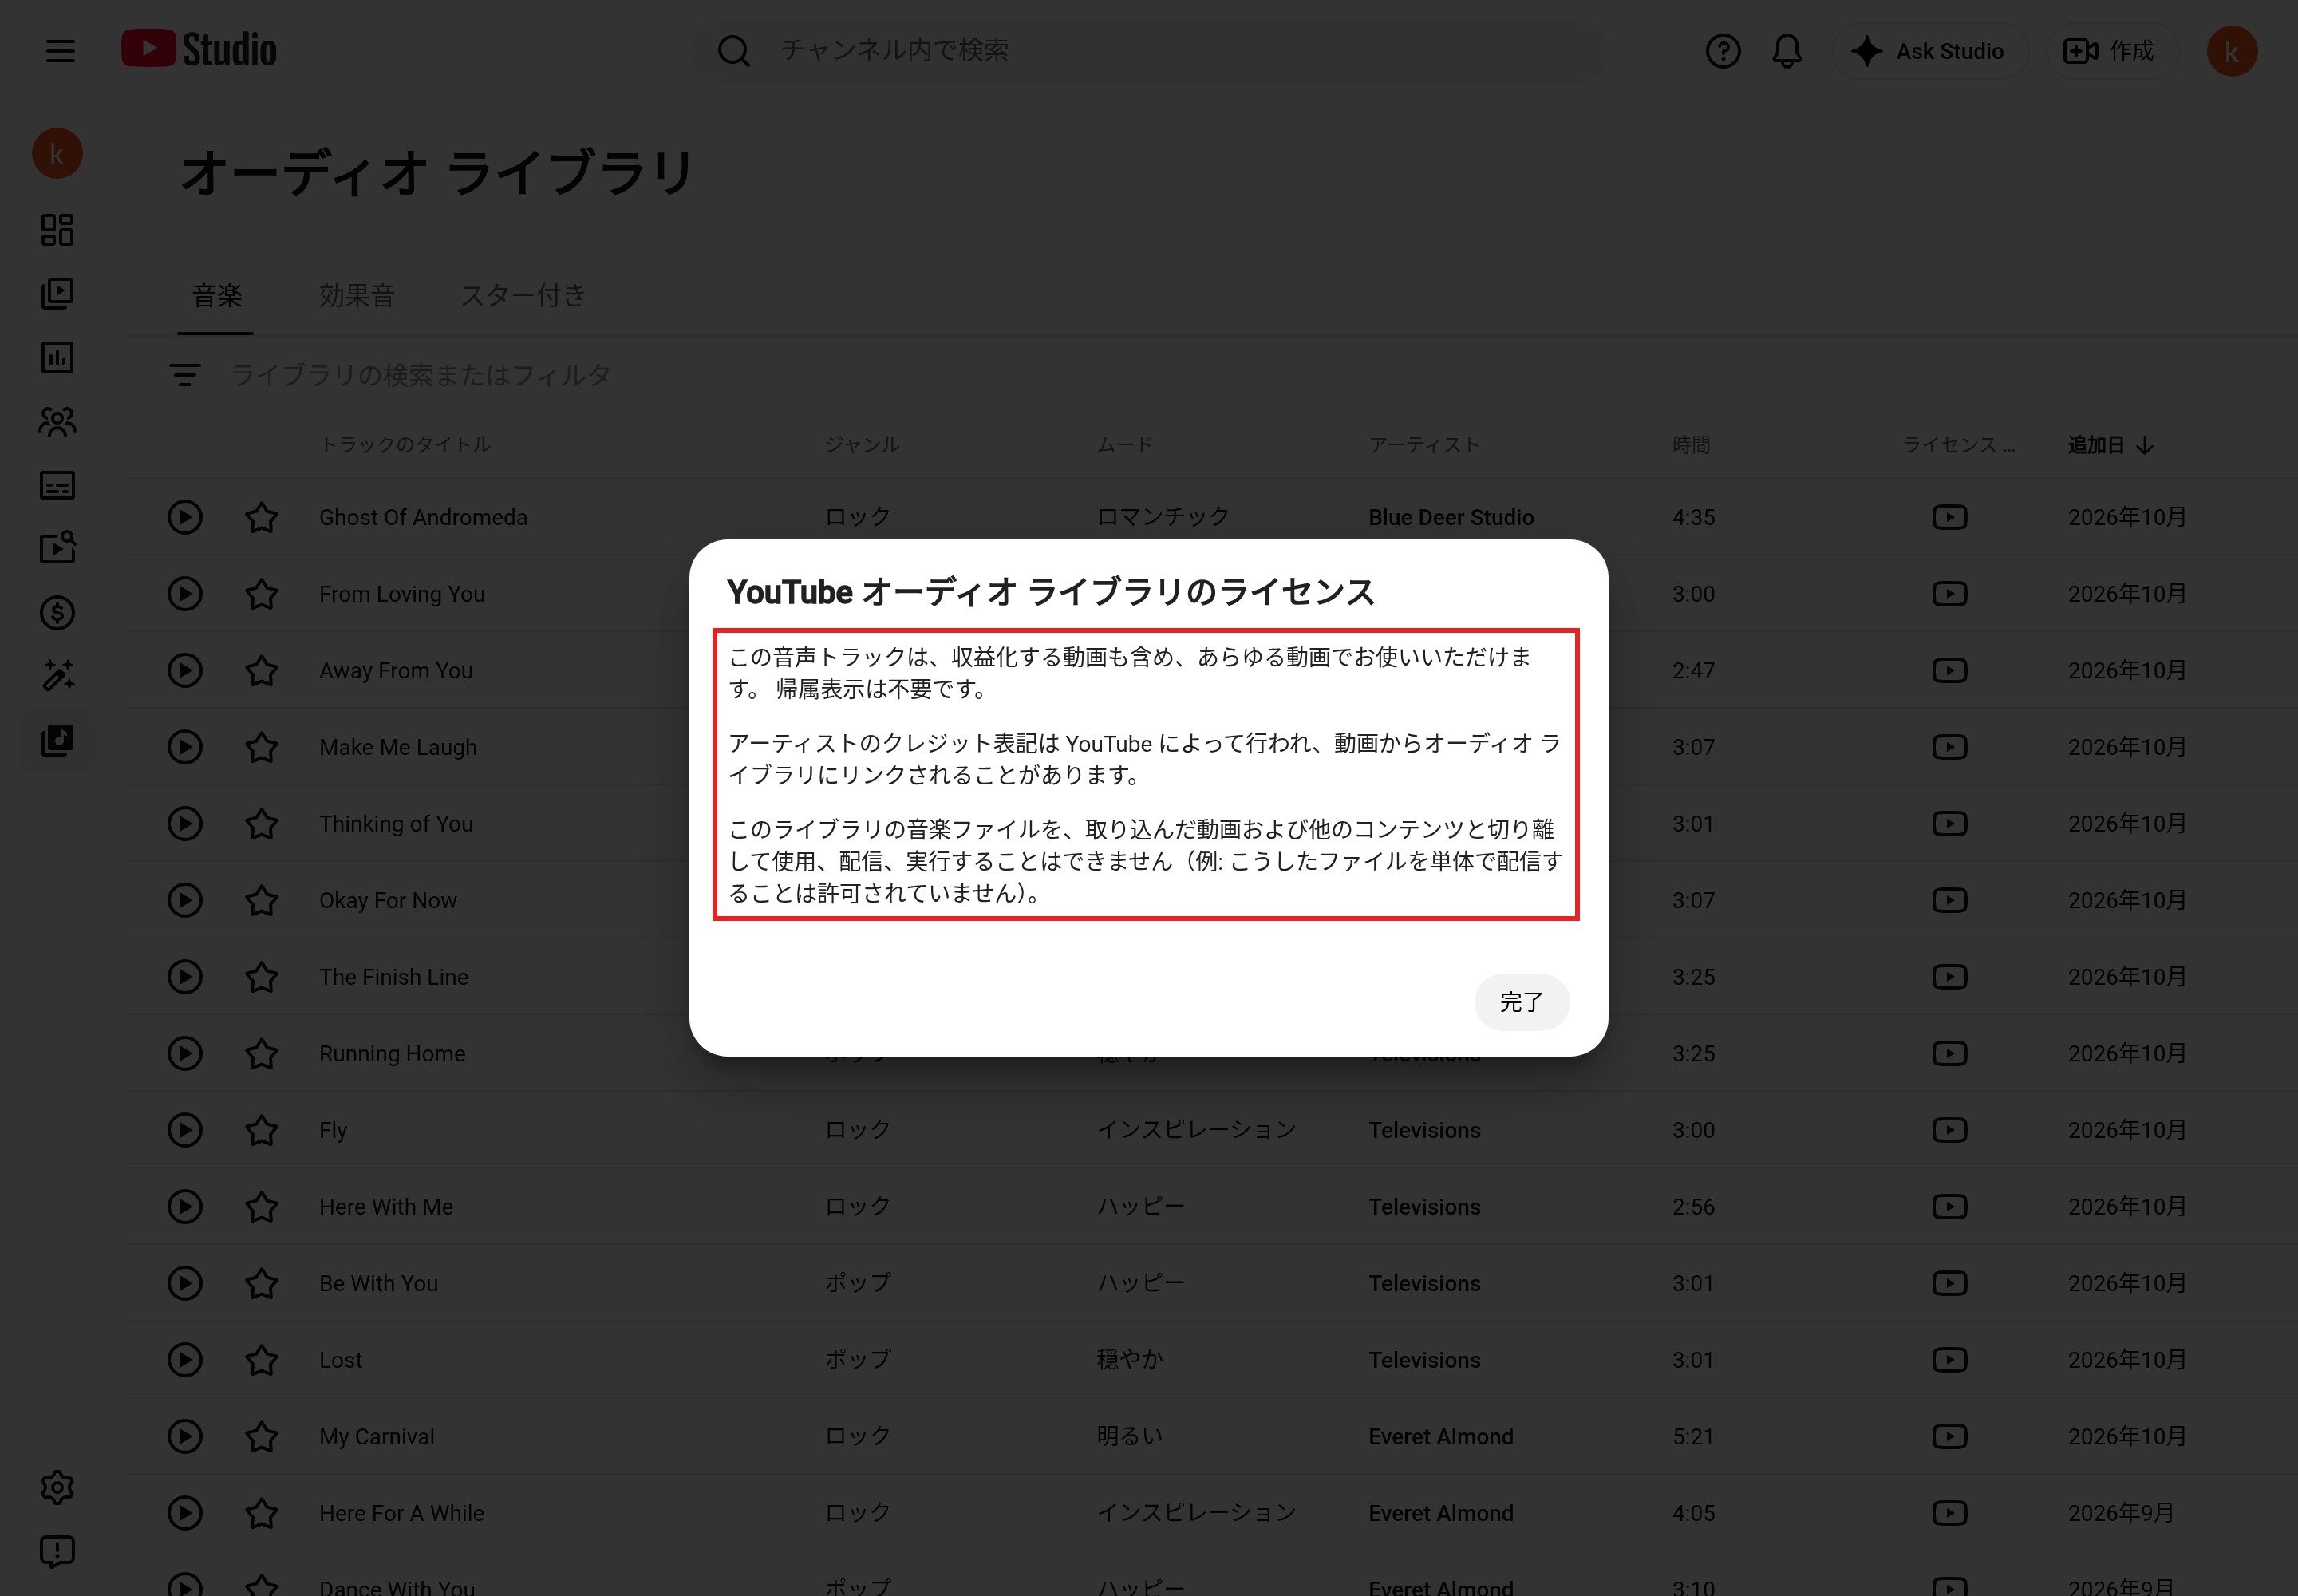The image size is (2298, 1596).
Task: Open the license icon for Here With Me
Action: [1949, 1207]
